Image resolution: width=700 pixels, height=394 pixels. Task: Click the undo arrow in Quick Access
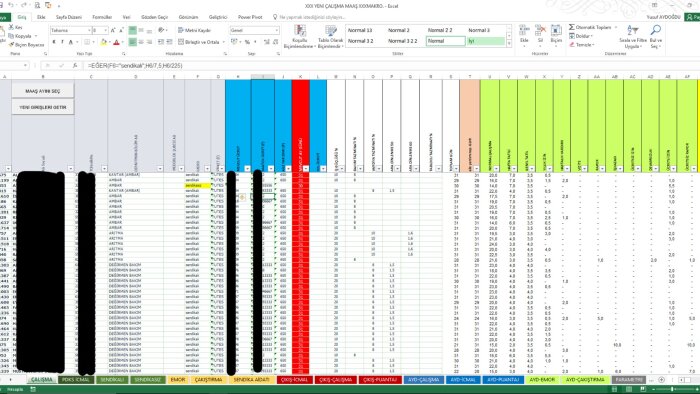[x=11, y=5]
